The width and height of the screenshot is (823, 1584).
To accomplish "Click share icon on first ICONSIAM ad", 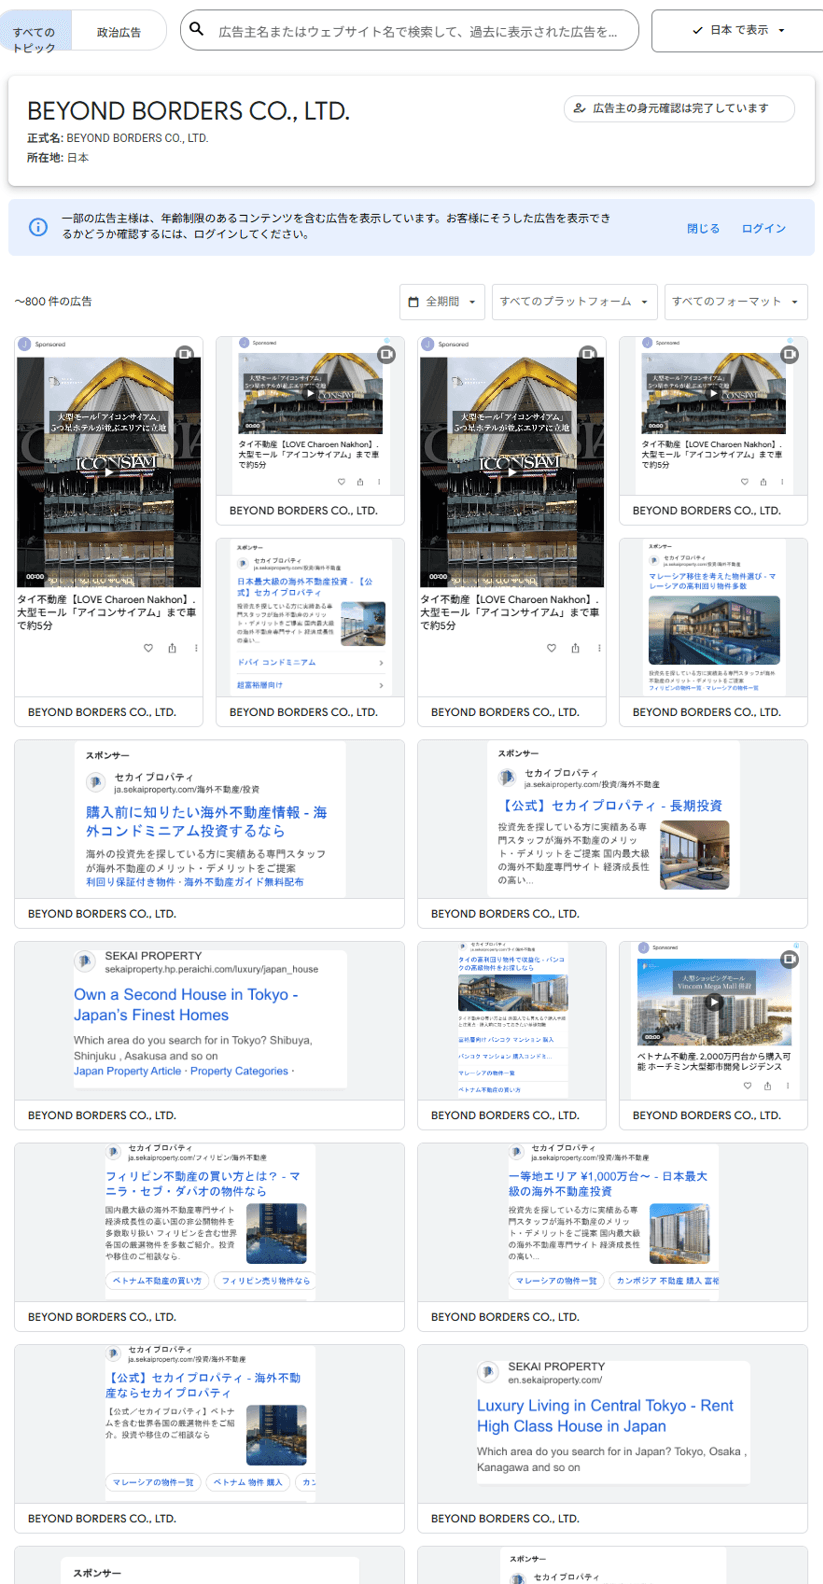I will tap(172, 648).
